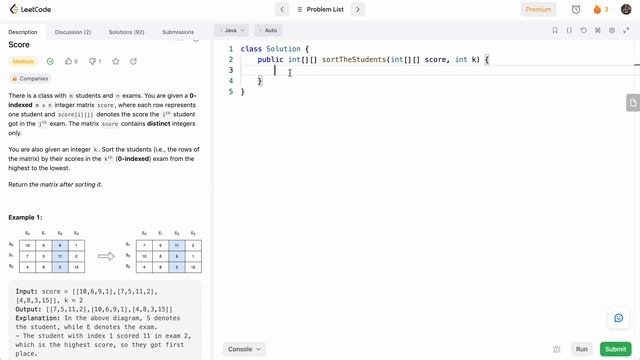Click the Premium button
The height and width of the screenshot is (360, 640).
point(538,9)
